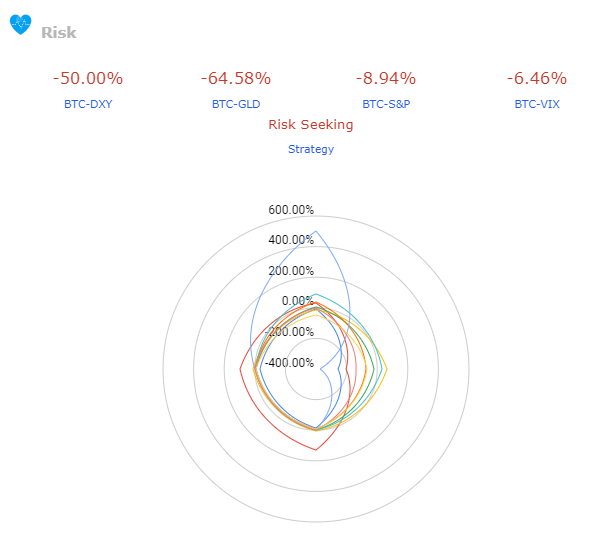
Task: Click the Risk Seeking label
Action: (311, 125)
